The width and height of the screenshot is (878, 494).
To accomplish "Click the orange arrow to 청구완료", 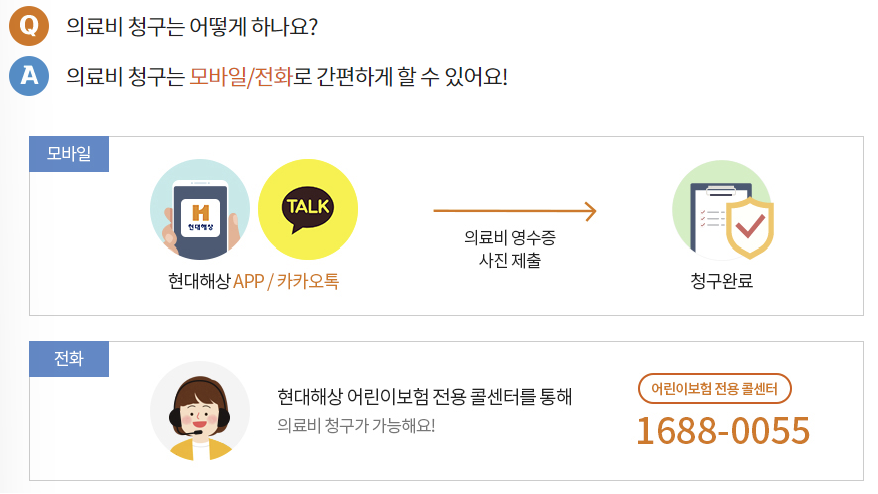I will (515, 211).
